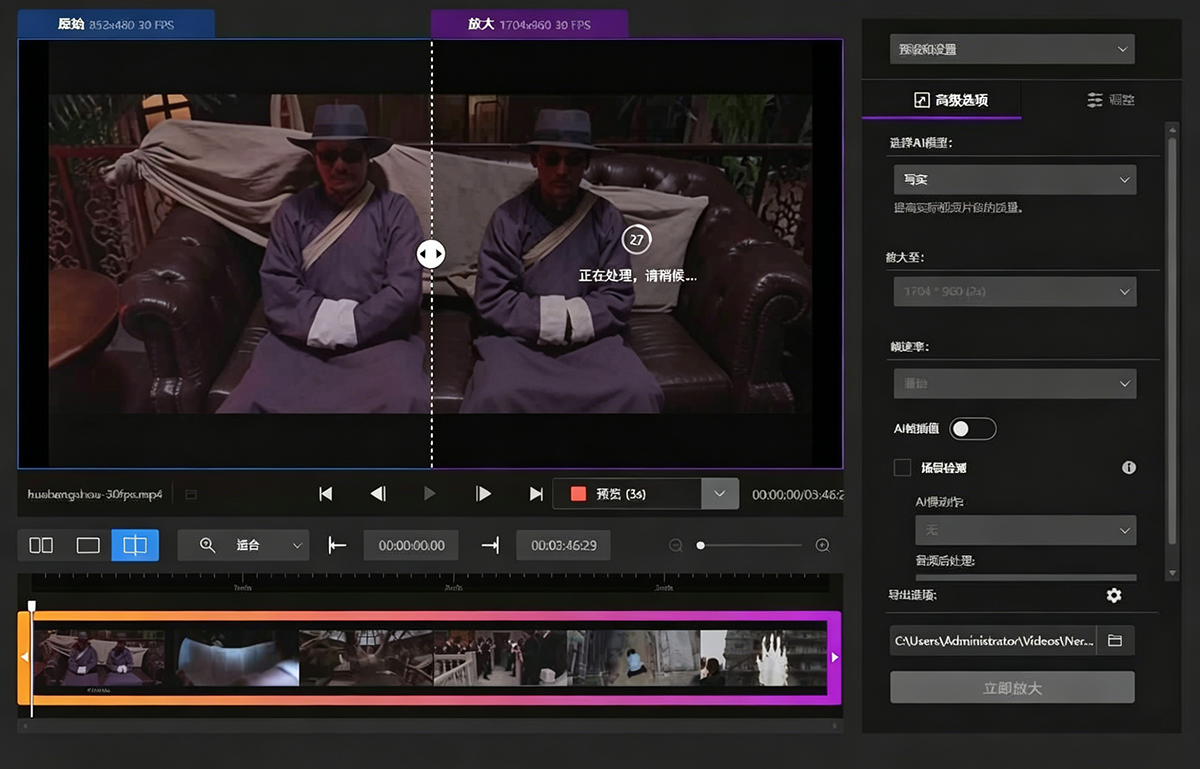Click the play button
Viewport: 1200px width, 769px height.
(x=430, y=494)
